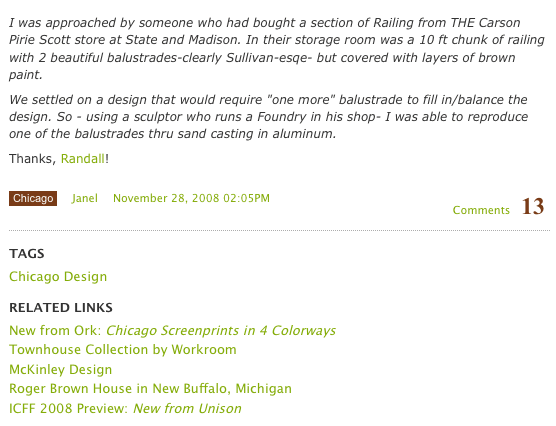Image resolution: width=556 pixels, height=426 pixels.
Task: Click the dotted divider below post metadata
Action: (x=279, y=231)
